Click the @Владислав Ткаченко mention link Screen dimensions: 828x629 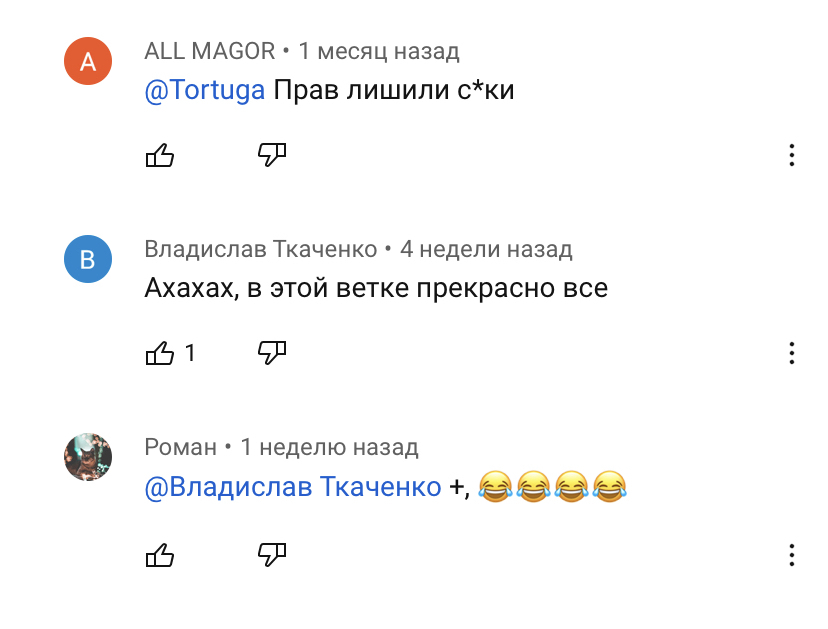tap(293, 488)
